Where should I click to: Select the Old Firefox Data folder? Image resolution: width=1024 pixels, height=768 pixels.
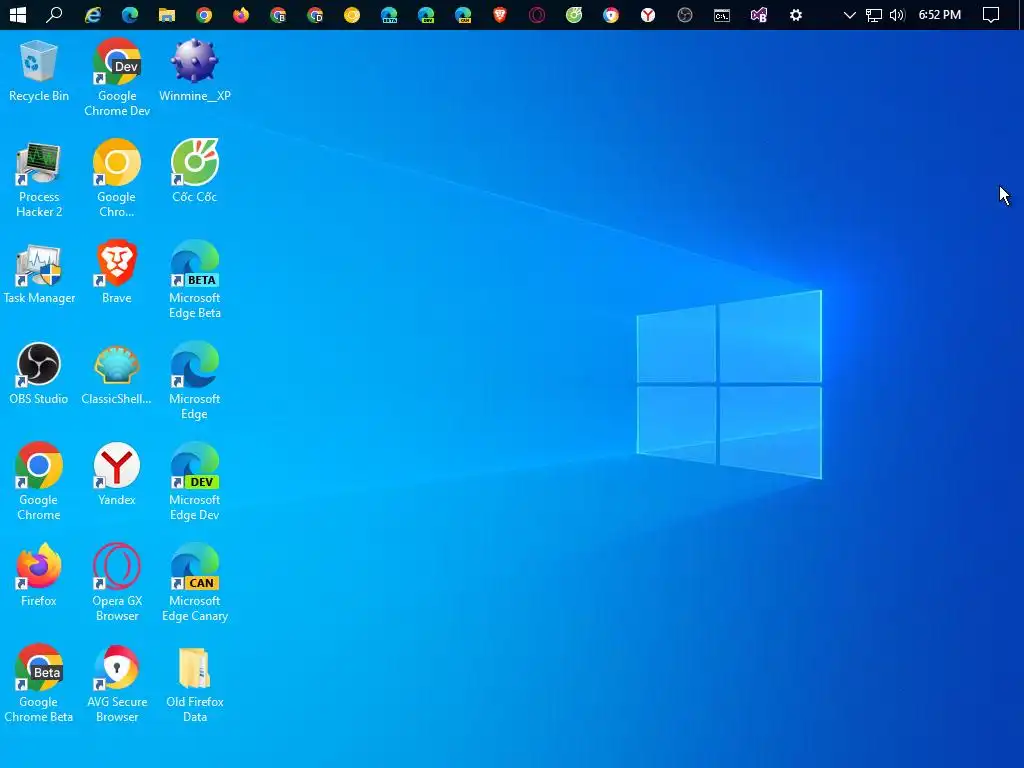tap(195, 684)
